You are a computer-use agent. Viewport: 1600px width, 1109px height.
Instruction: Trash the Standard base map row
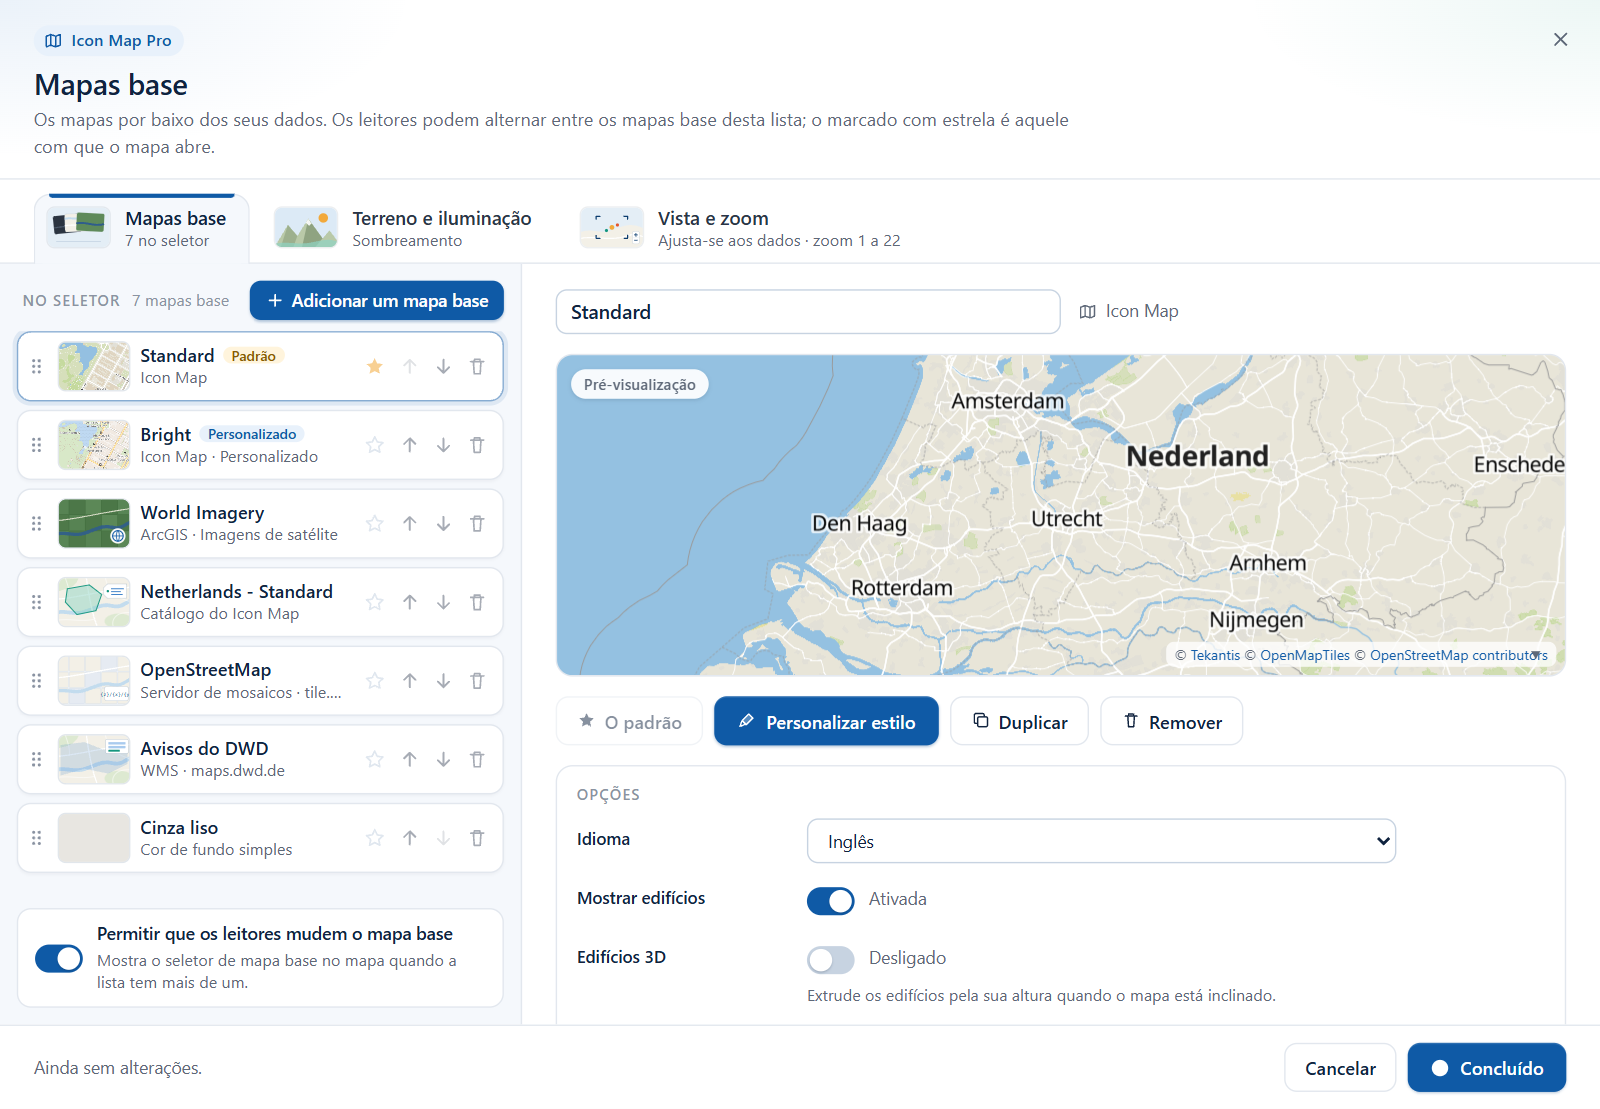(477, 367)
